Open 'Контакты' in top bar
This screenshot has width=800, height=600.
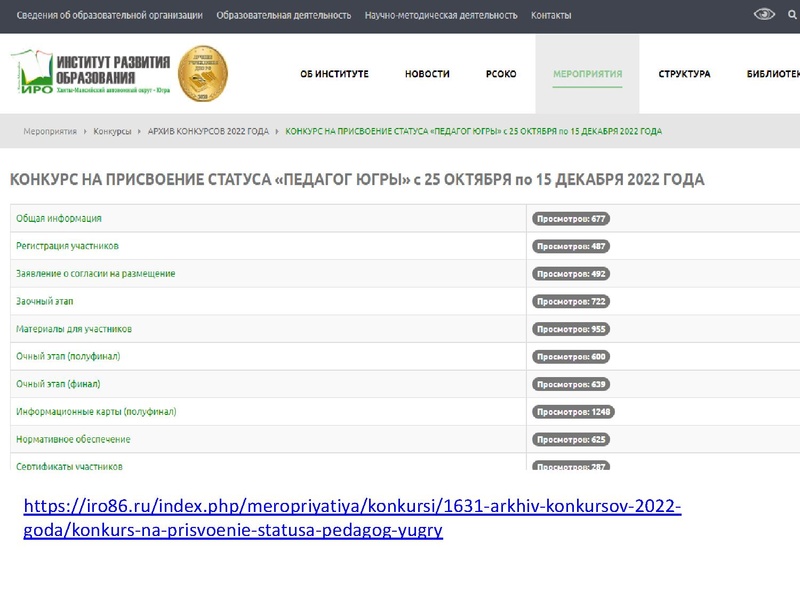coord(551,15)
